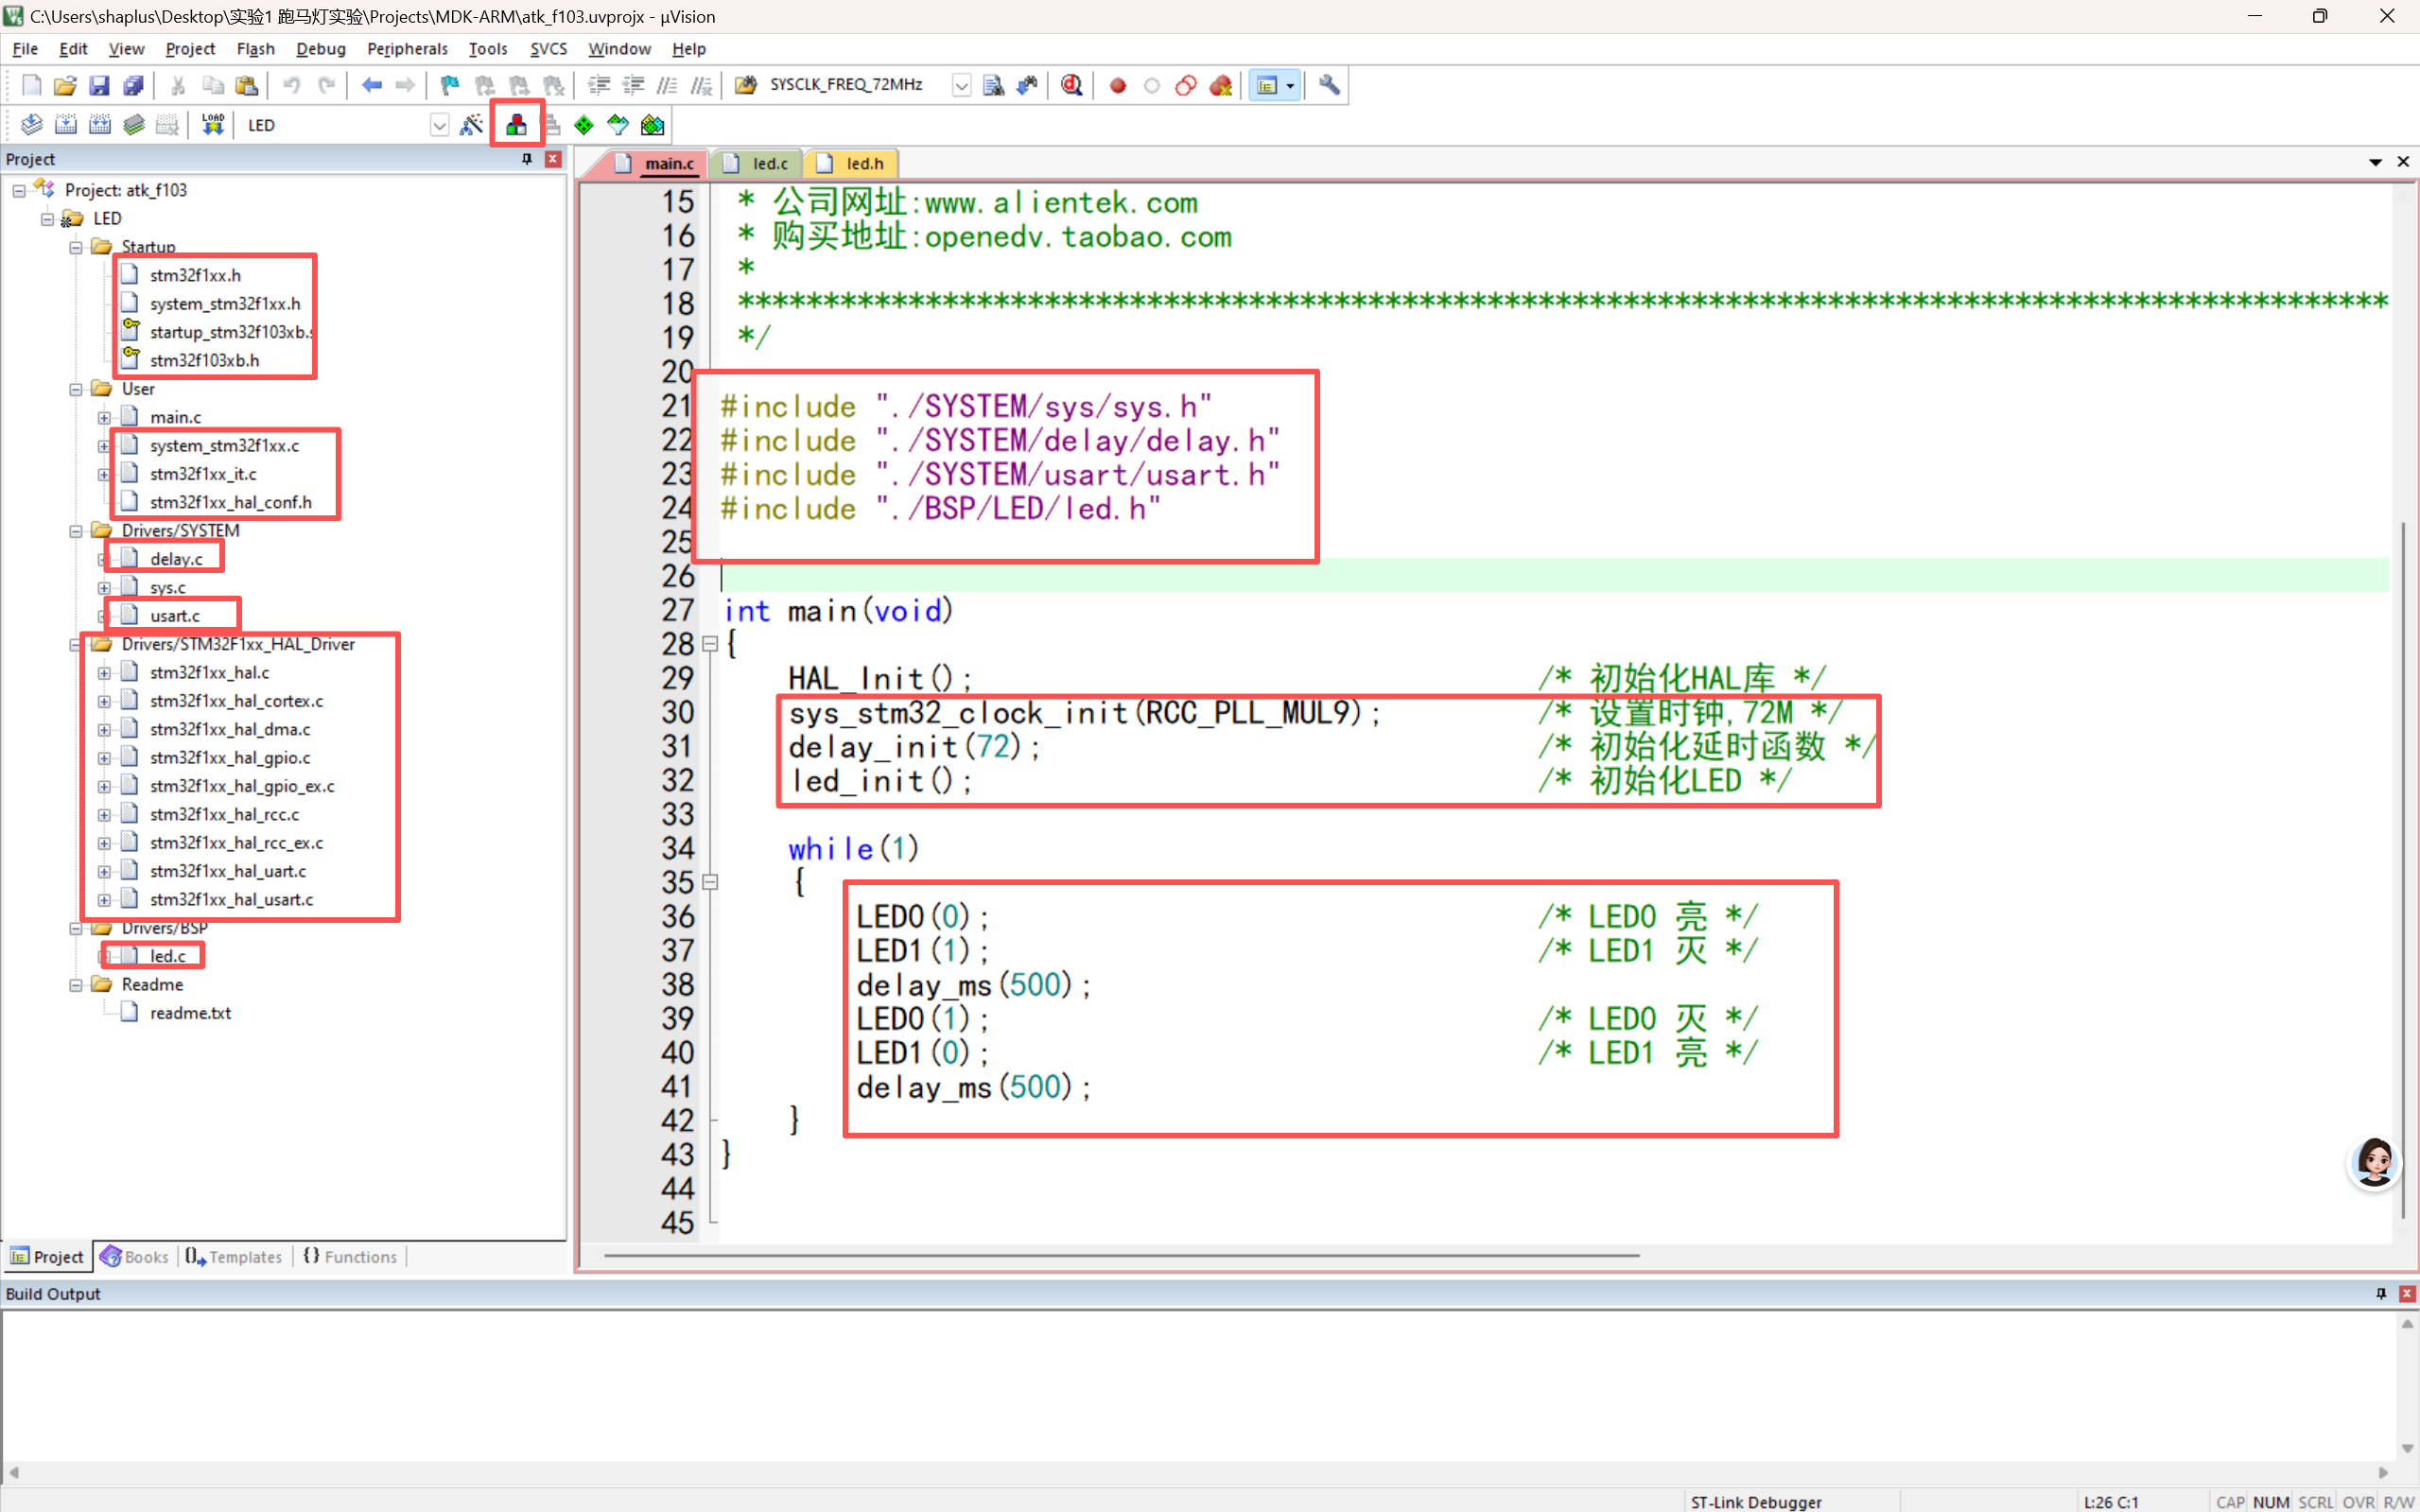
Task: Select readme.txt in the project tree
Action: (190, 1013)
